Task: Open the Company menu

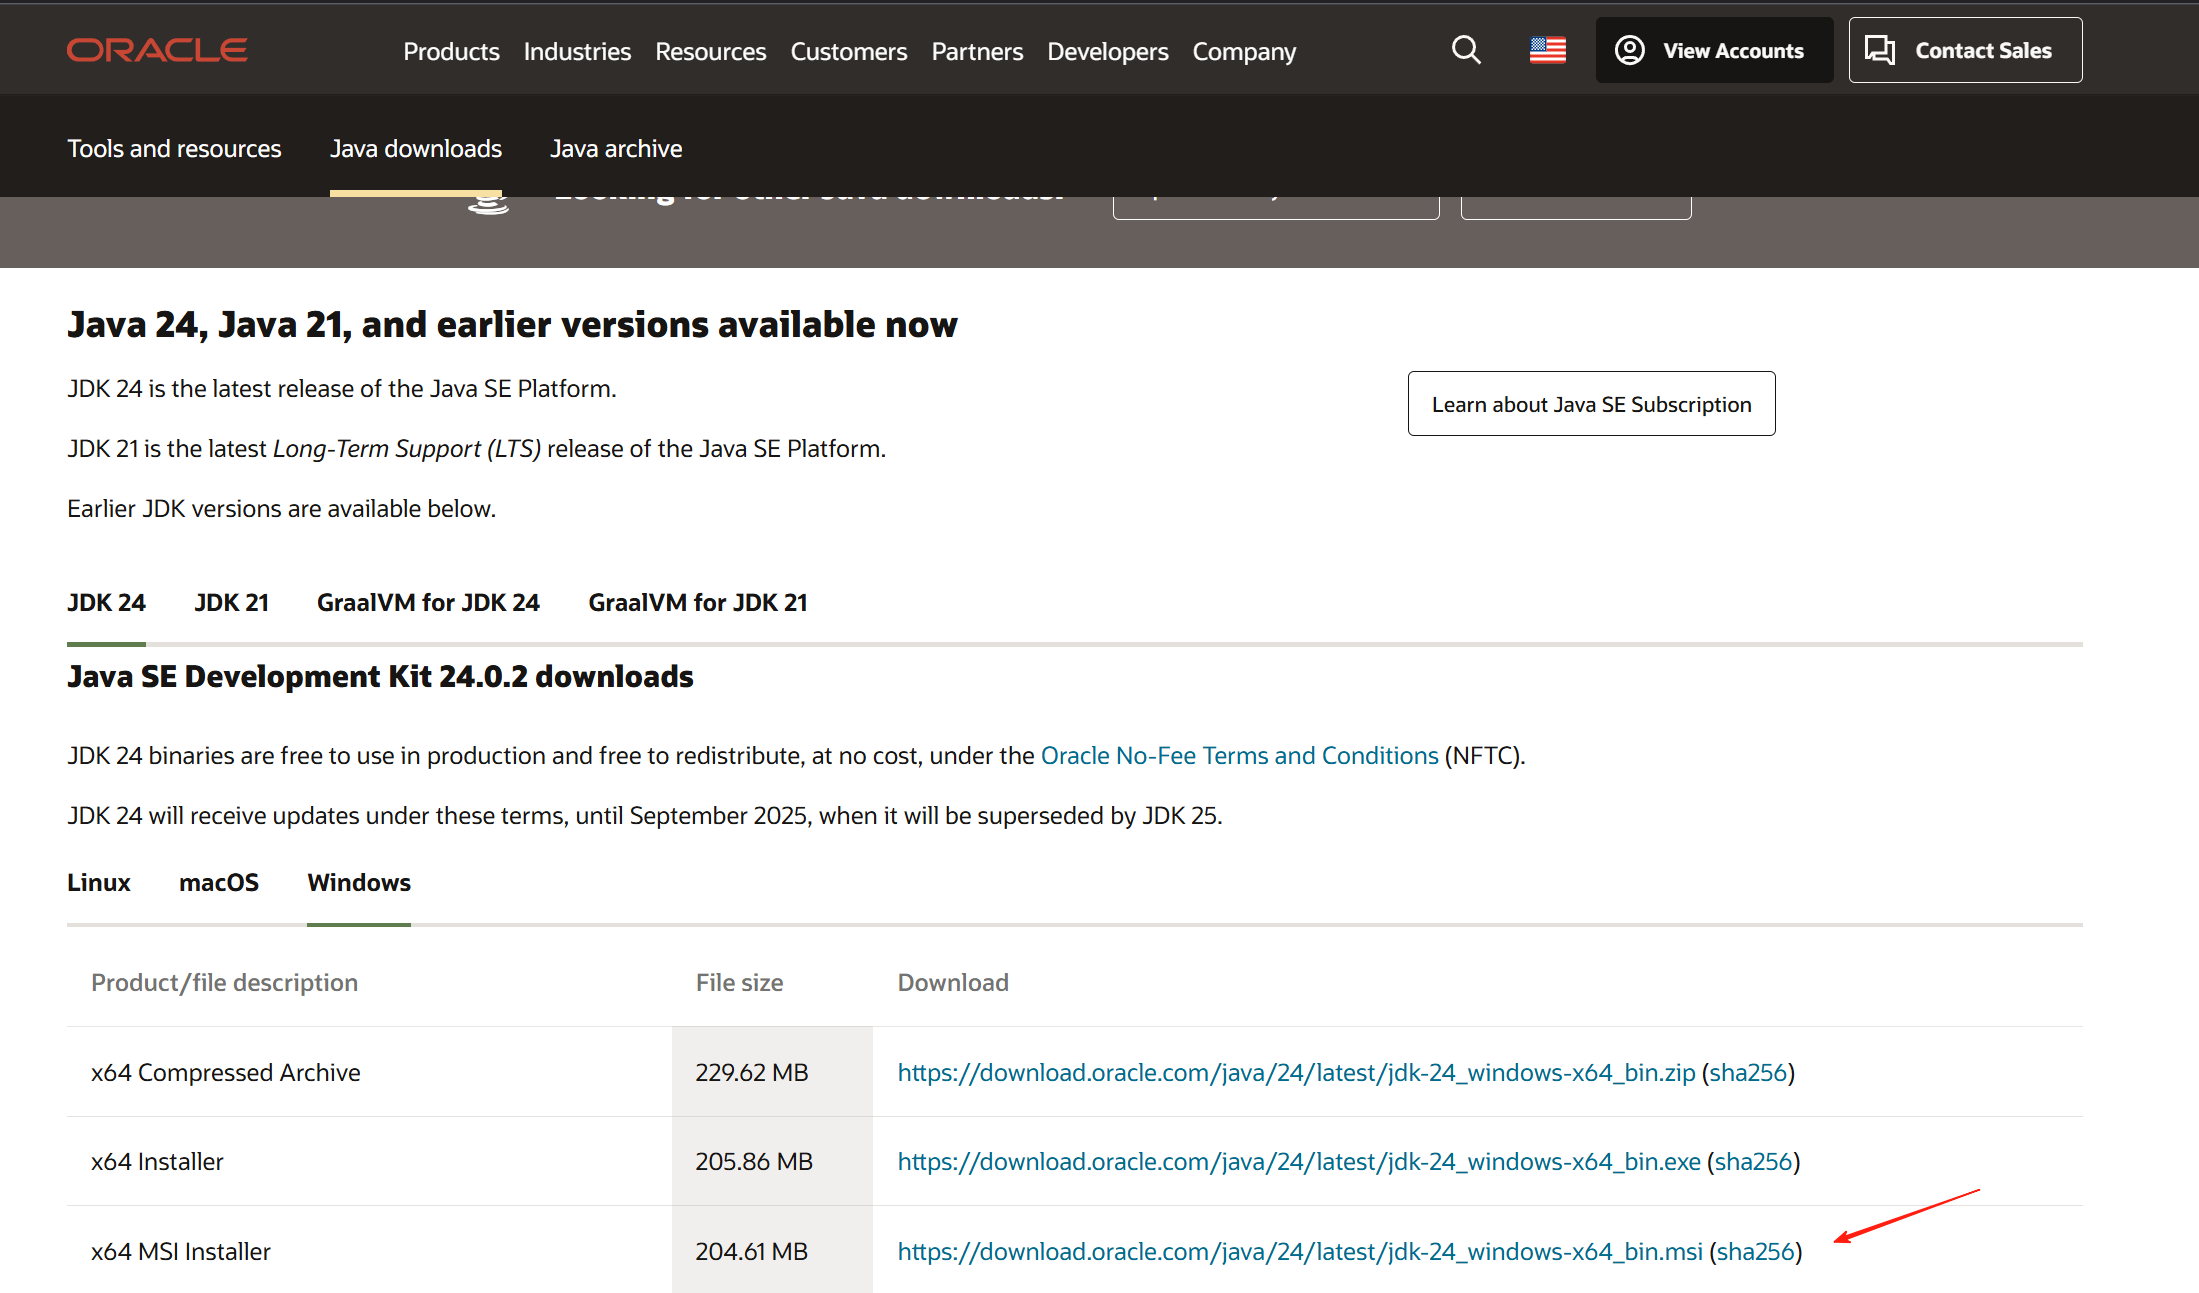Action: 1244,51
